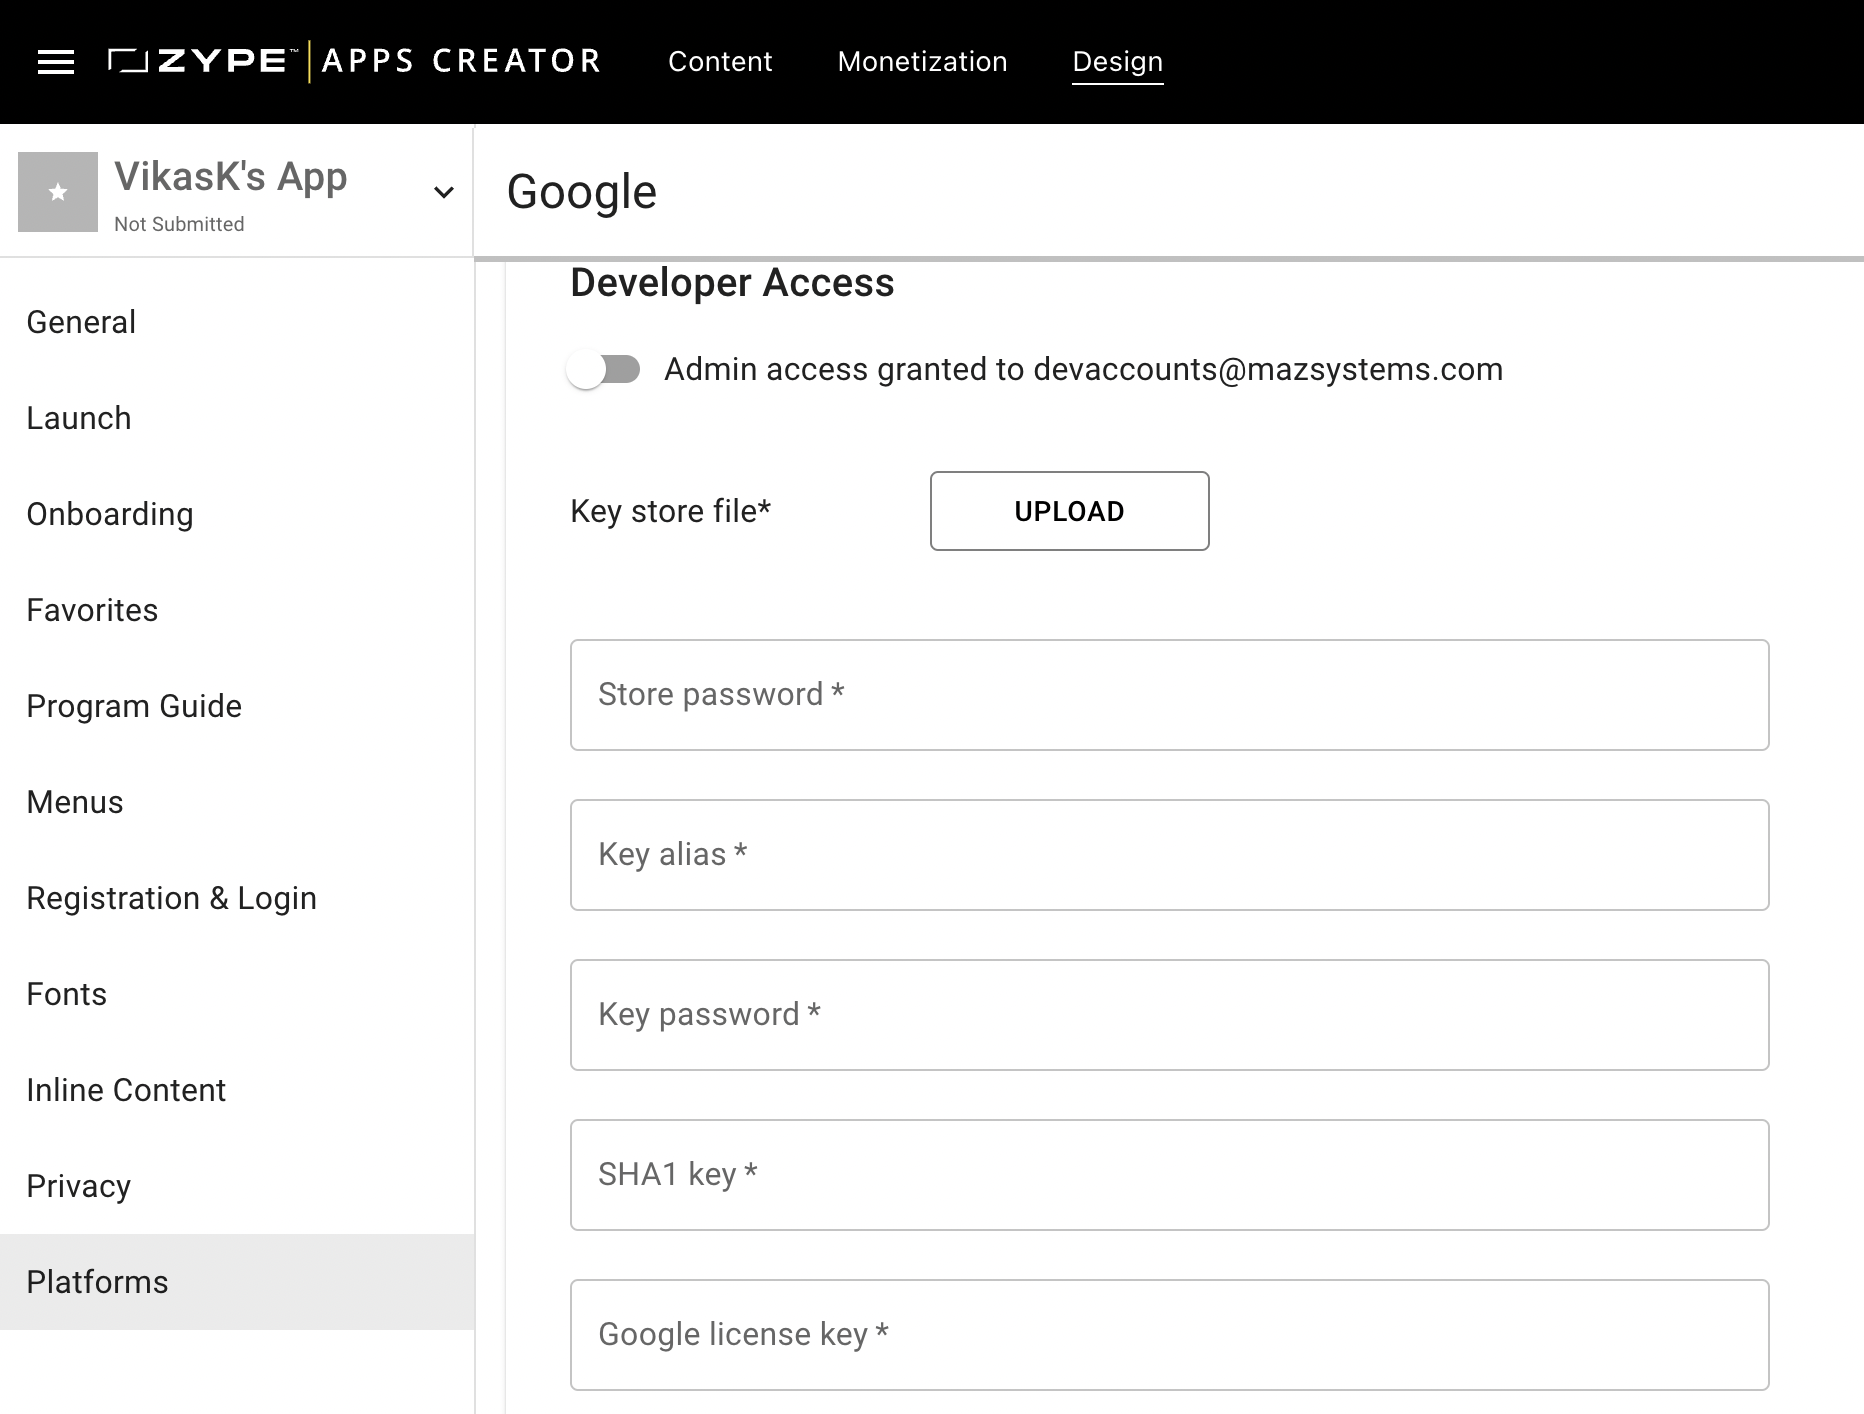
Task: Click the UPLOAD key store button
Action: [1069, 511]
